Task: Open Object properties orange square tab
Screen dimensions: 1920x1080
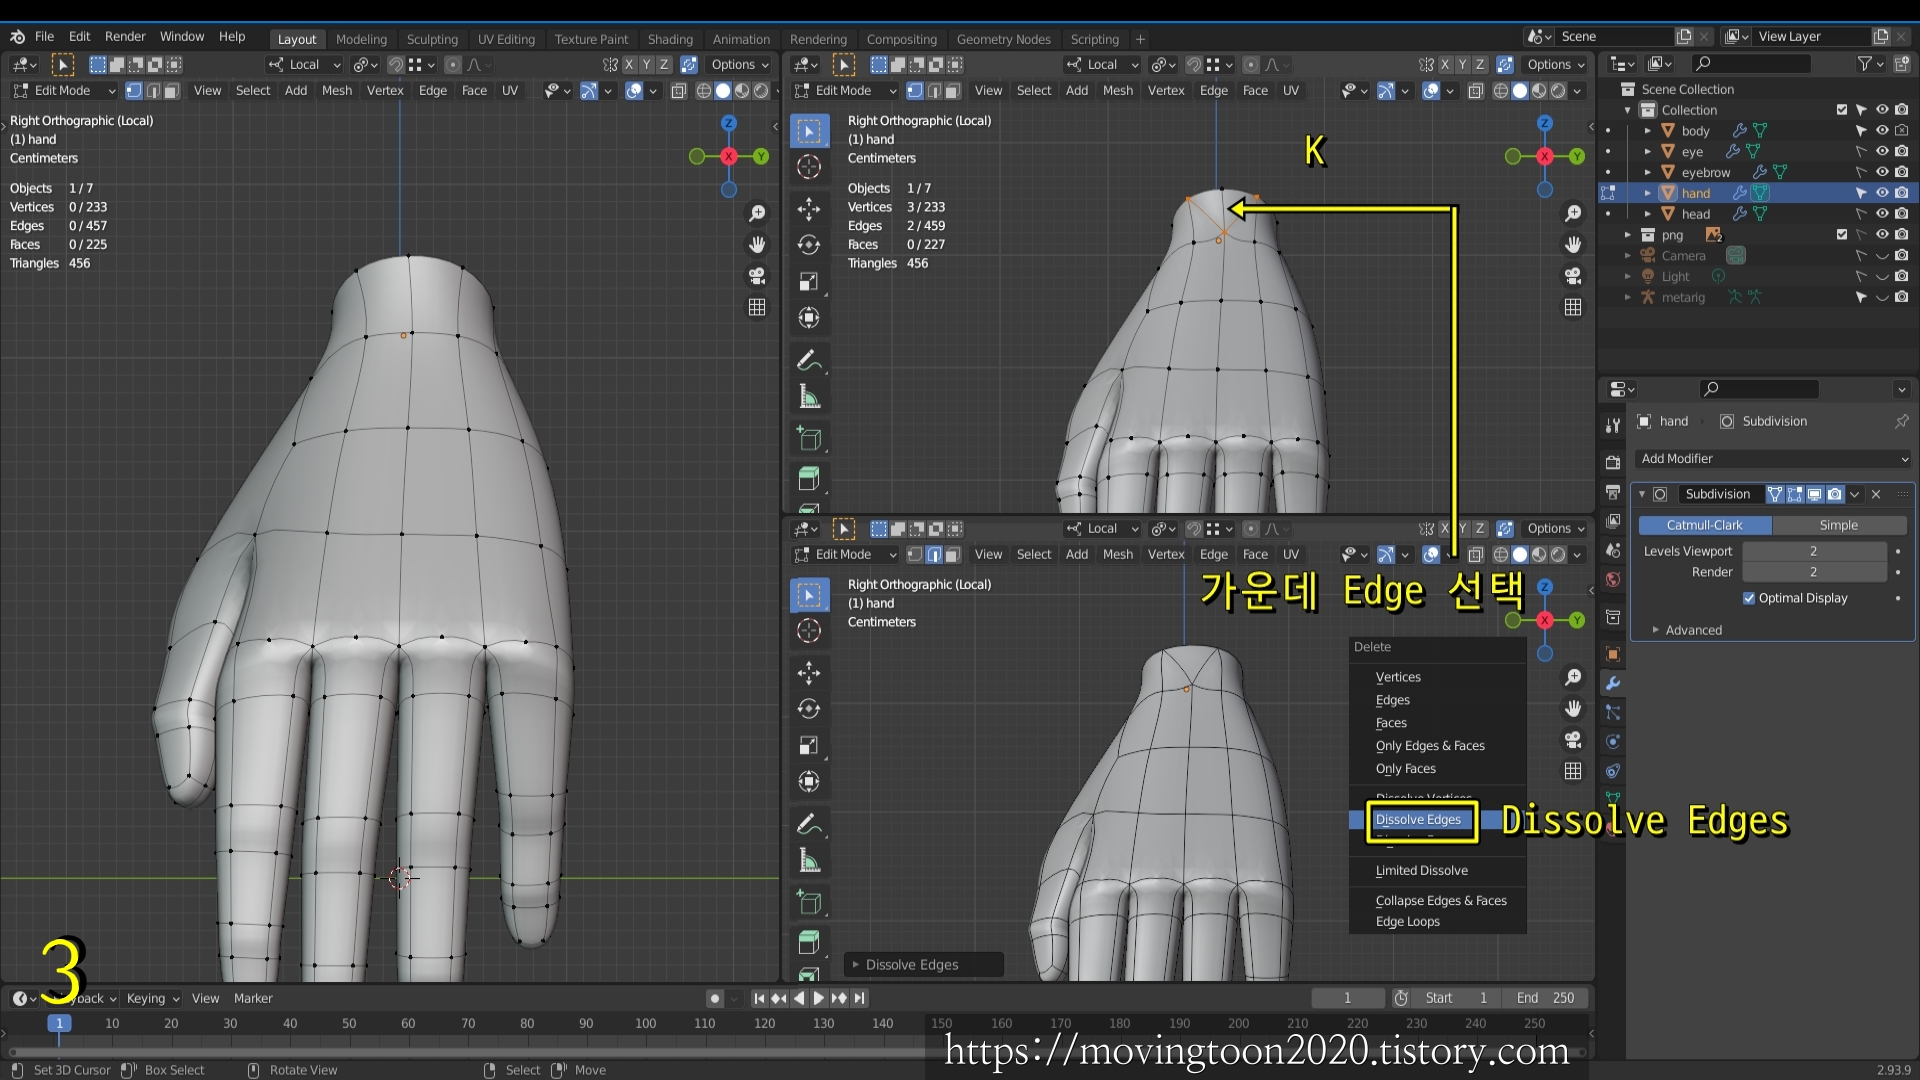Action: [x=1612, y=654]
